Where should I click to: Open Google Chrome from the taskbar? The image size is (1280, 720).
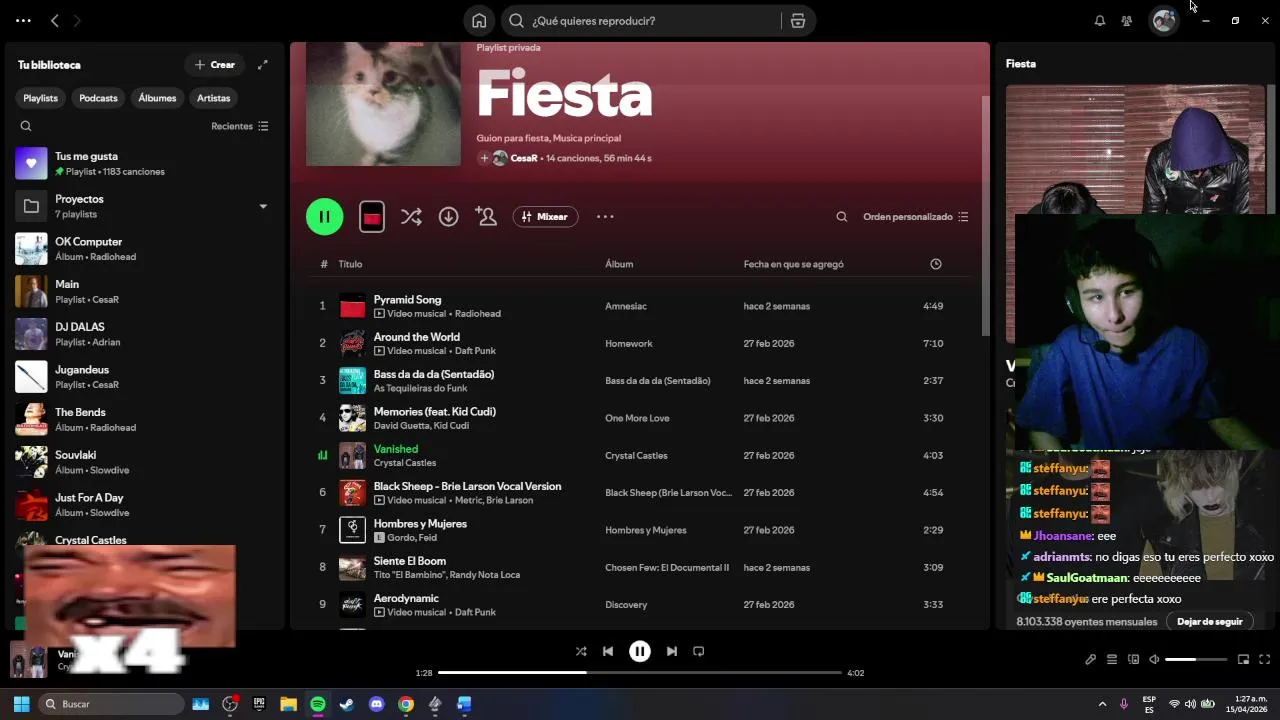pyautogui.click(x=405, y=704)
